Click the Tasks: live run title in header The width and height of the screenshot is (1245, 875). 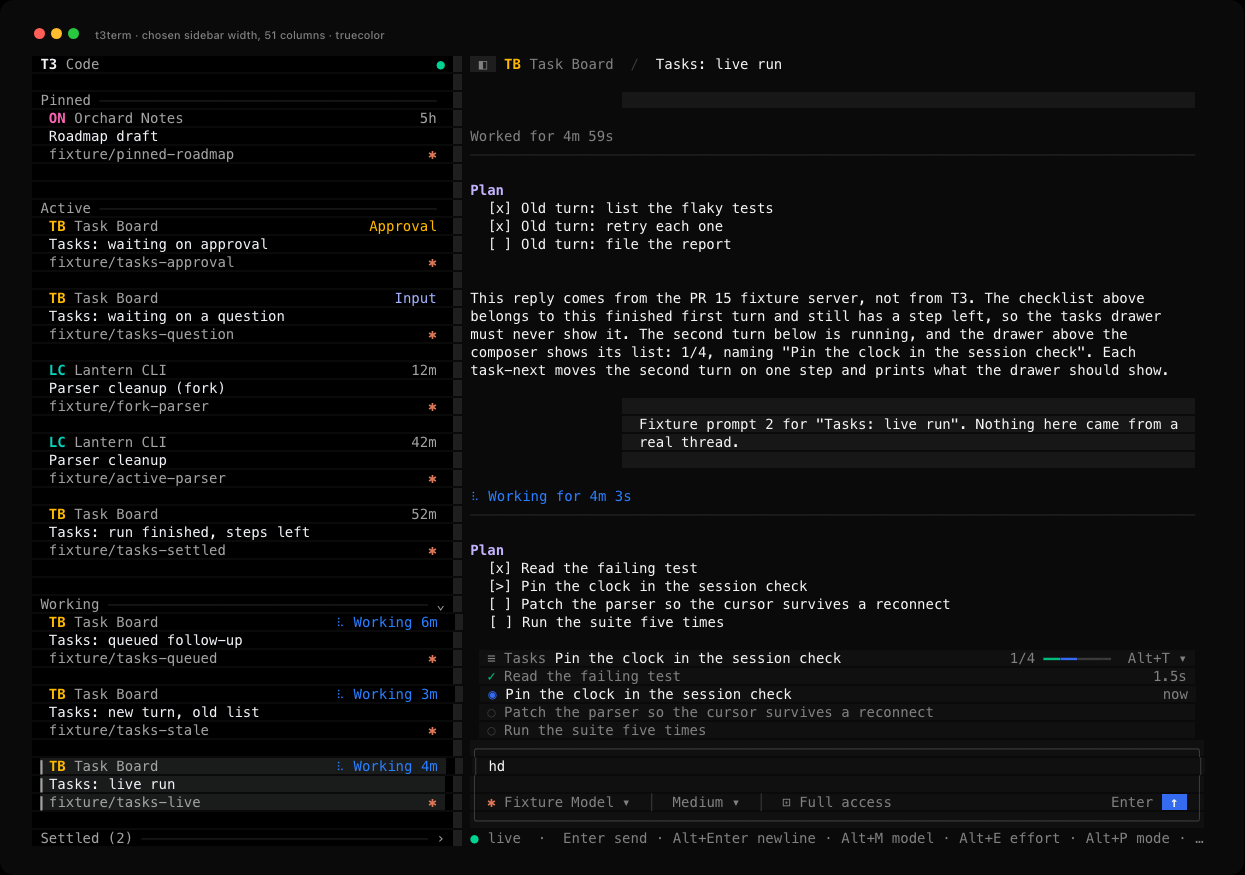(x=719, y=64)
